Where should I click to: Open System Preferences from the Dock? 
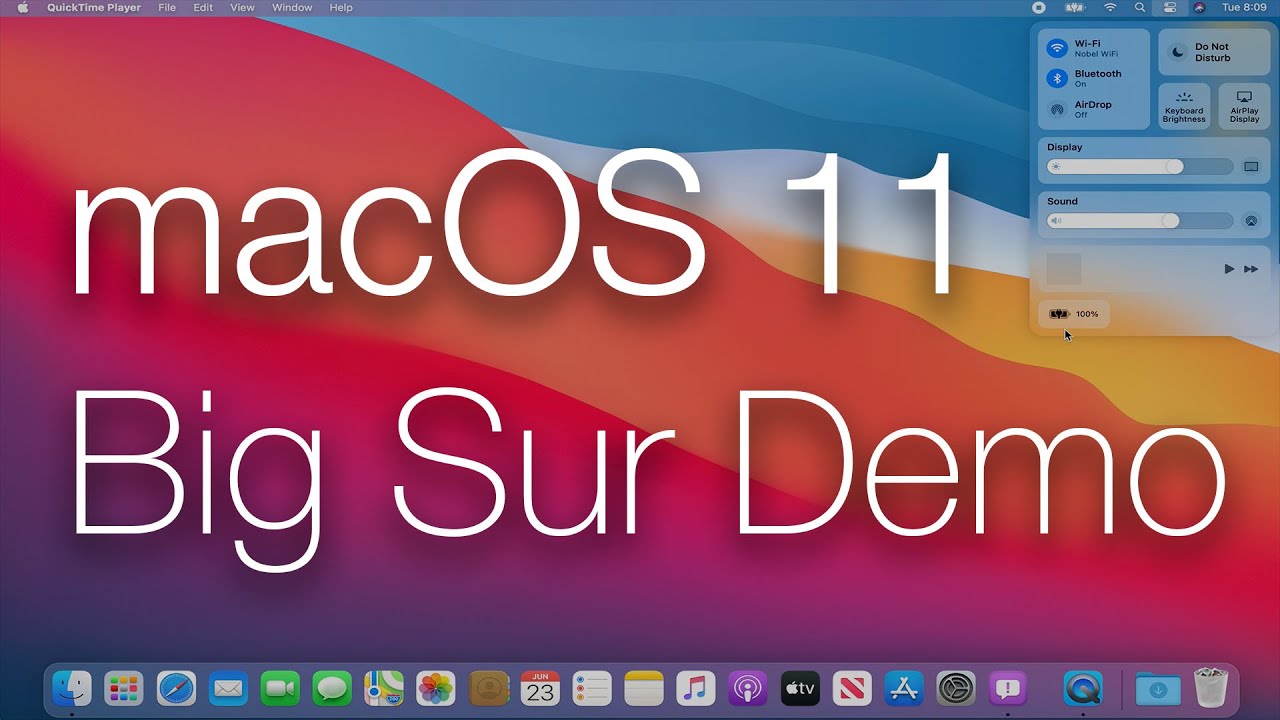[956, 688]
